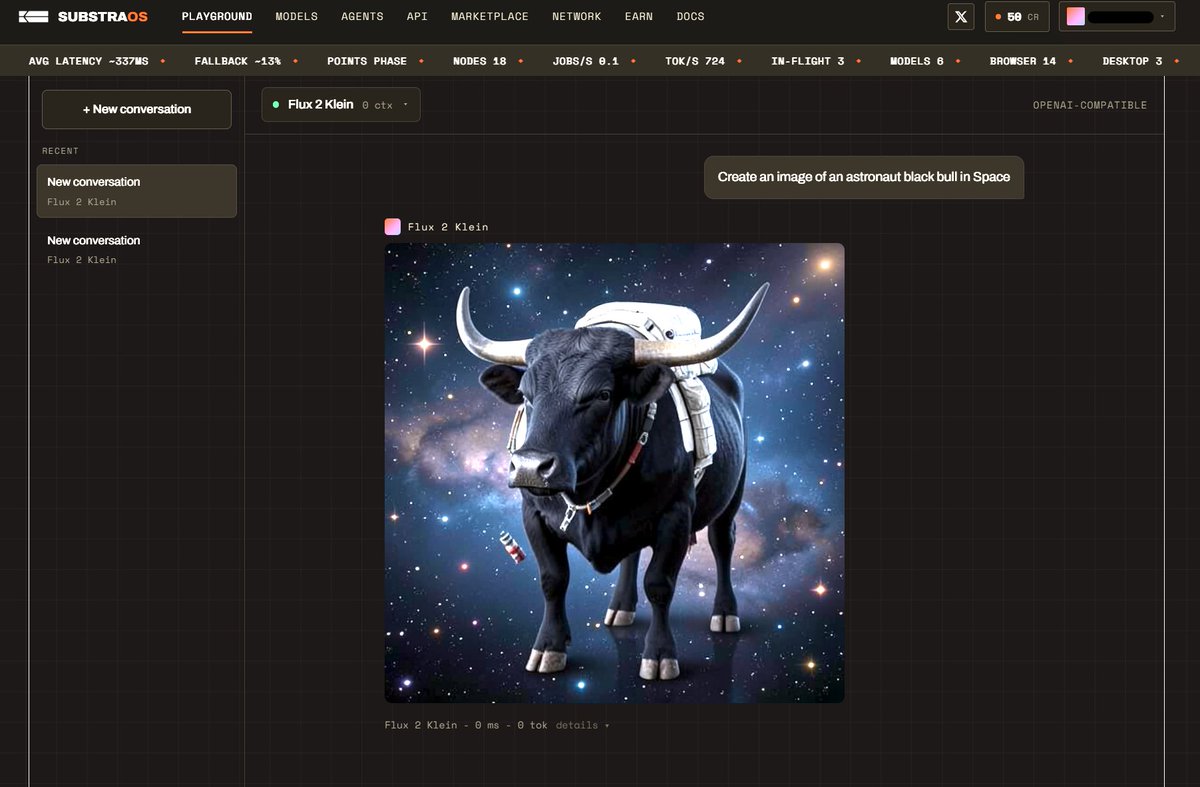The height and width of the screenshot is (787, 1200).
Task: Click the IN-FLIGHT 3 stat
Action: click(x=808, y=61)
